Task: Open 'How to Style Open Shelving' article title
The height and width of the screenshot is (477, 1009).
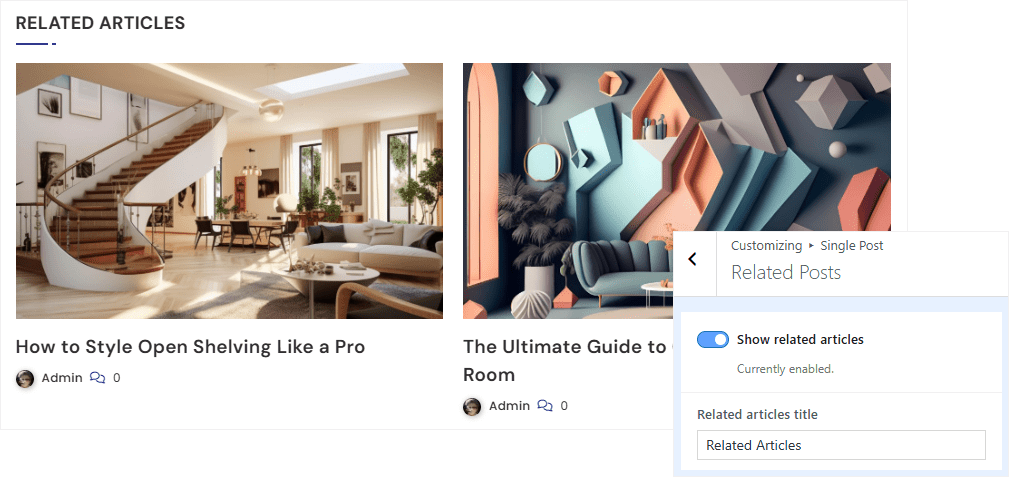Action: pos(190,347)
